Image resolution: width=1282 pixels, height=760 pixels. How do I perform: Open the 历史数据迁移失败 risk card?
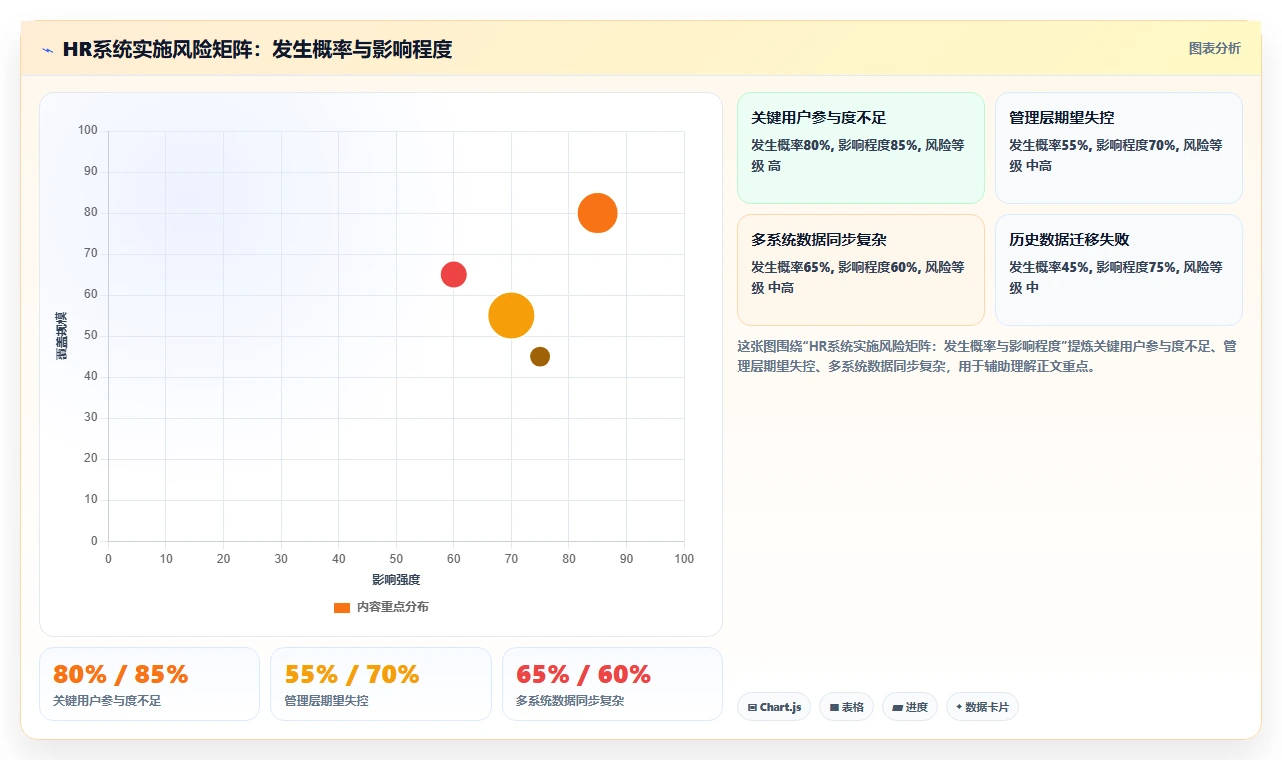click(x=1119, y=270)
